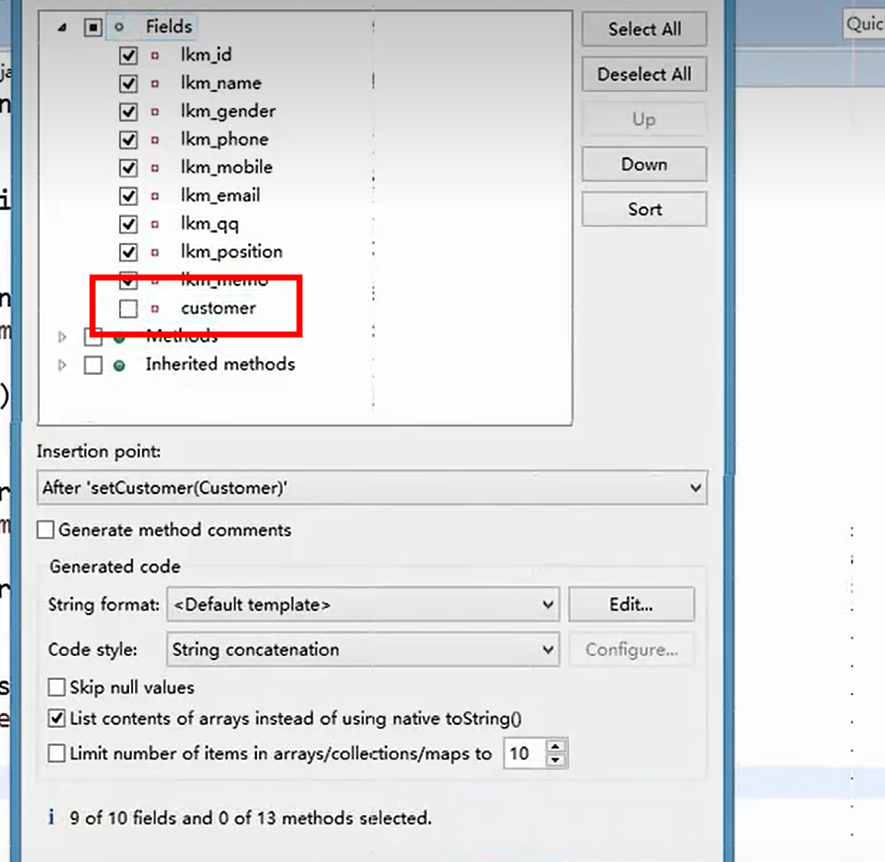Uncheck the lkm_phone field checkbox
This screenshot has width=885, height=862.
(128, 139)
